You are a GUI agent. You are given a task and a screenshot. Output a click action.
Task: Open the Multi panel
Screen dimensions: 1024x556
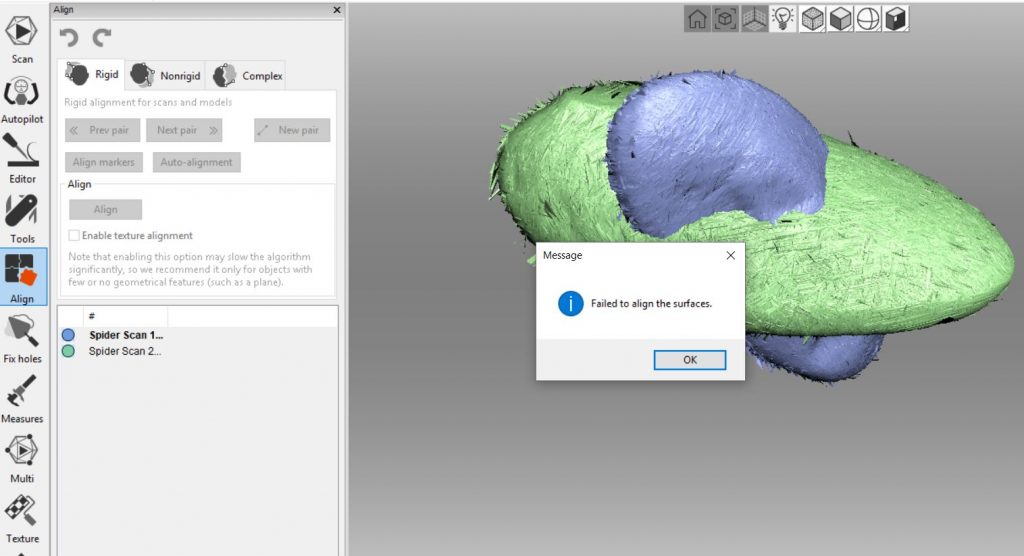click(22, 459)
